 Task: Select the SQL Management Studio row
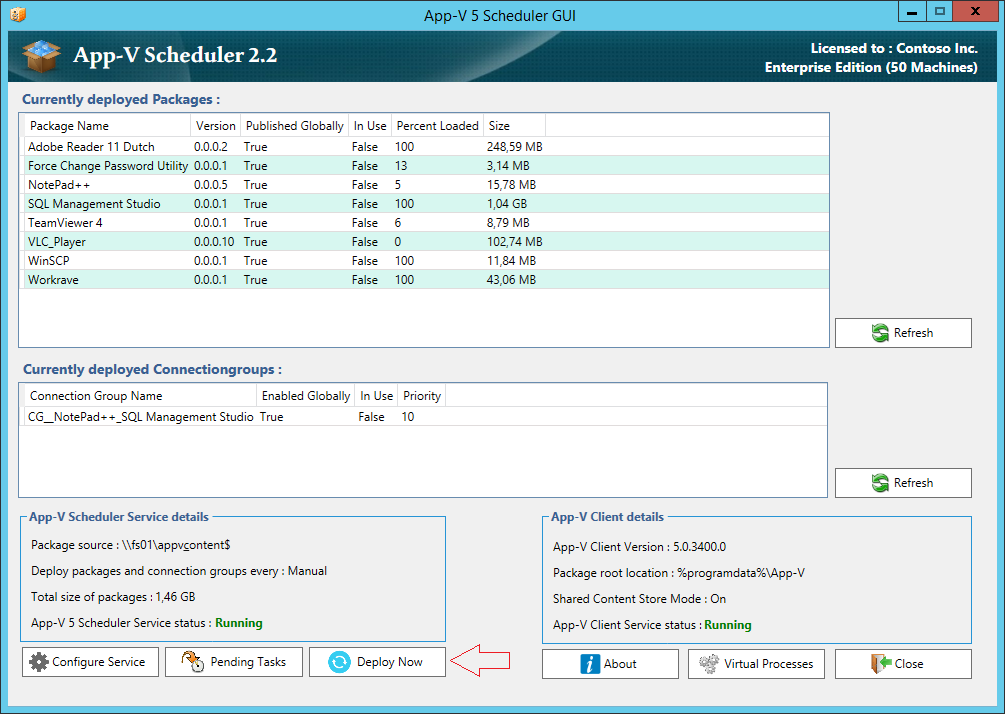pyautogui.click(x=94, y=204)
